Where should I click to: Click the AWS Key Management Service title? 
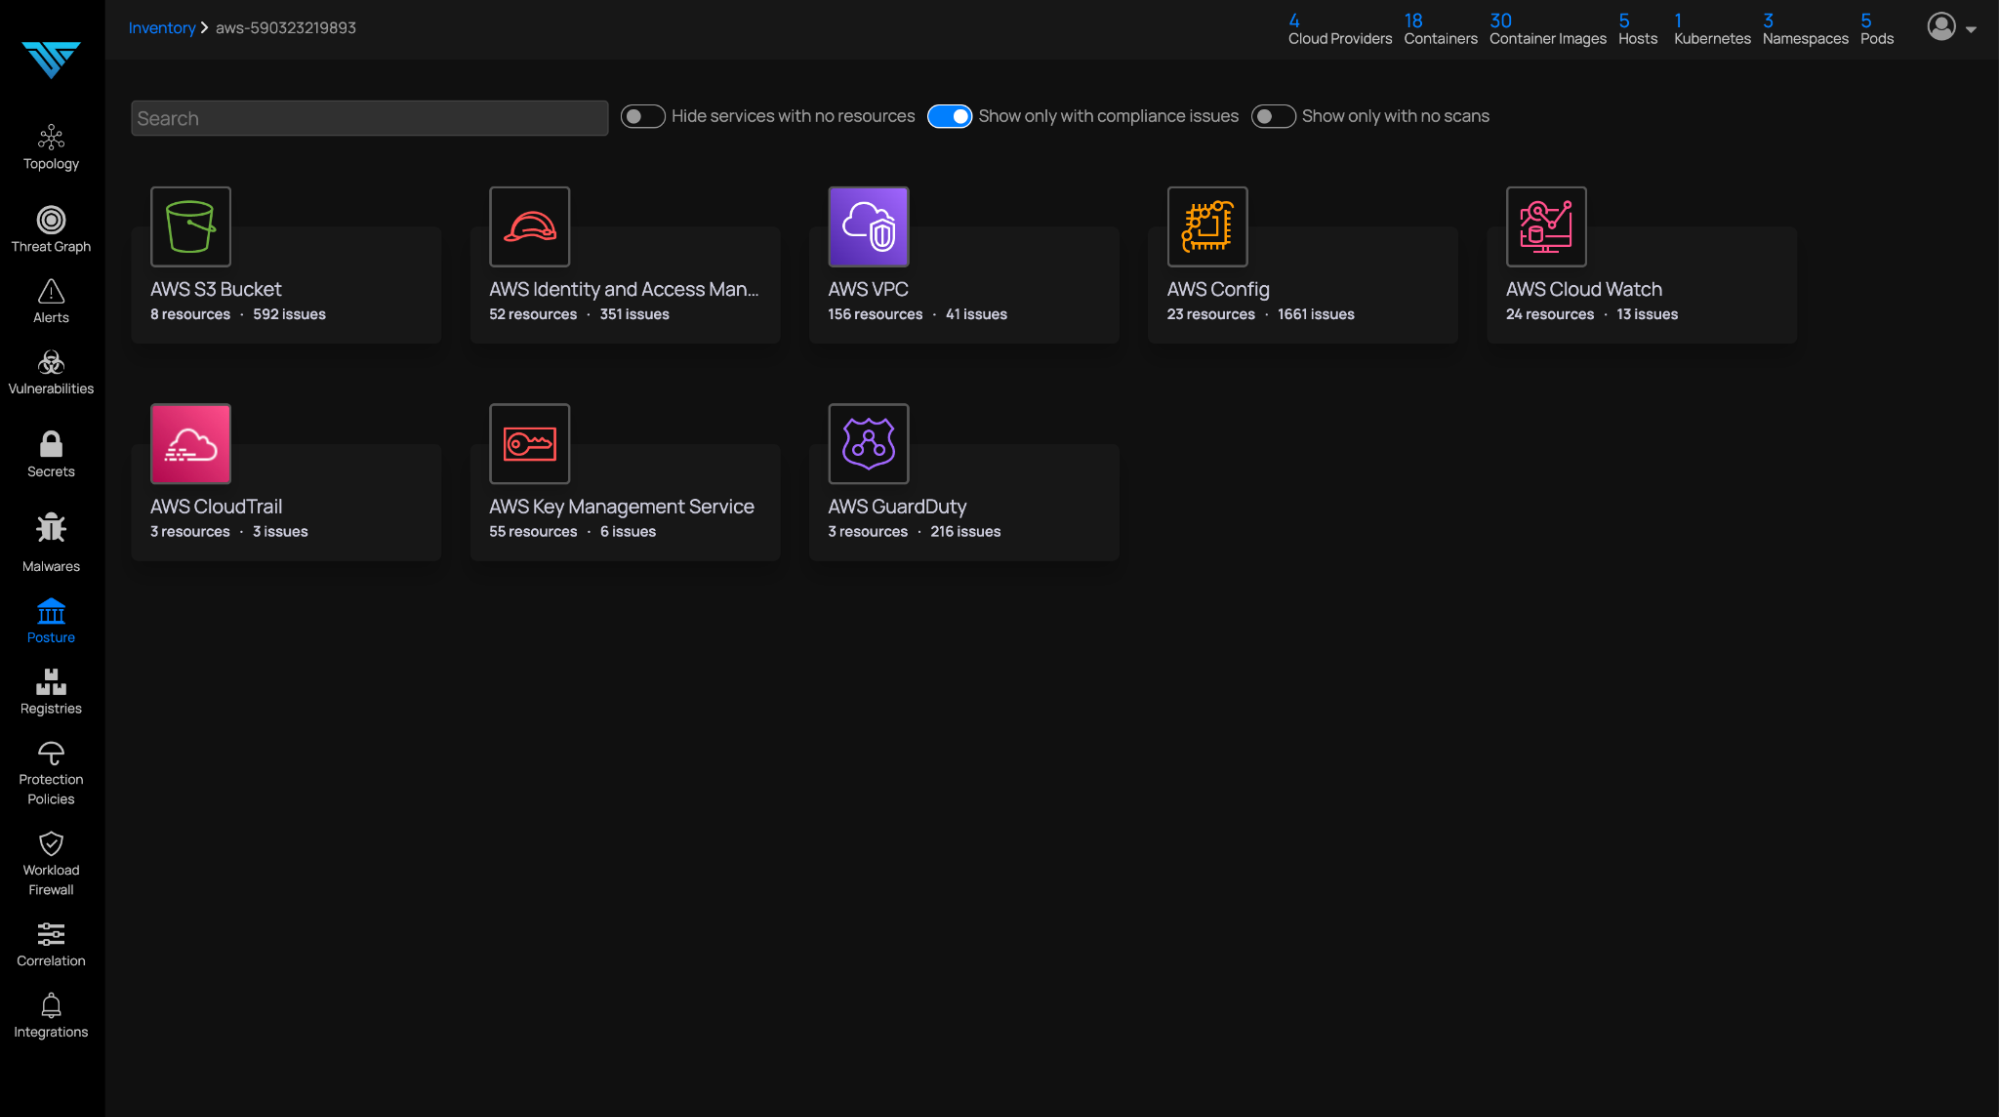pos(621,507)
